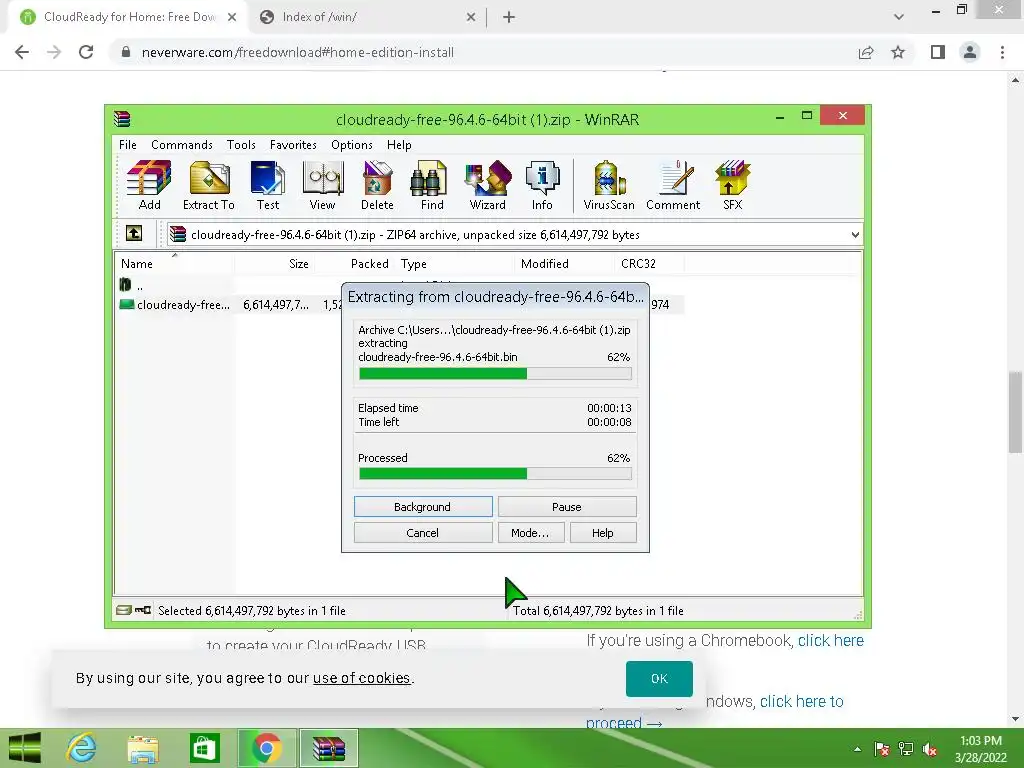Open the Windows Start button
The height and width of the screenshot is (768, 1024).
pos(25,748)
